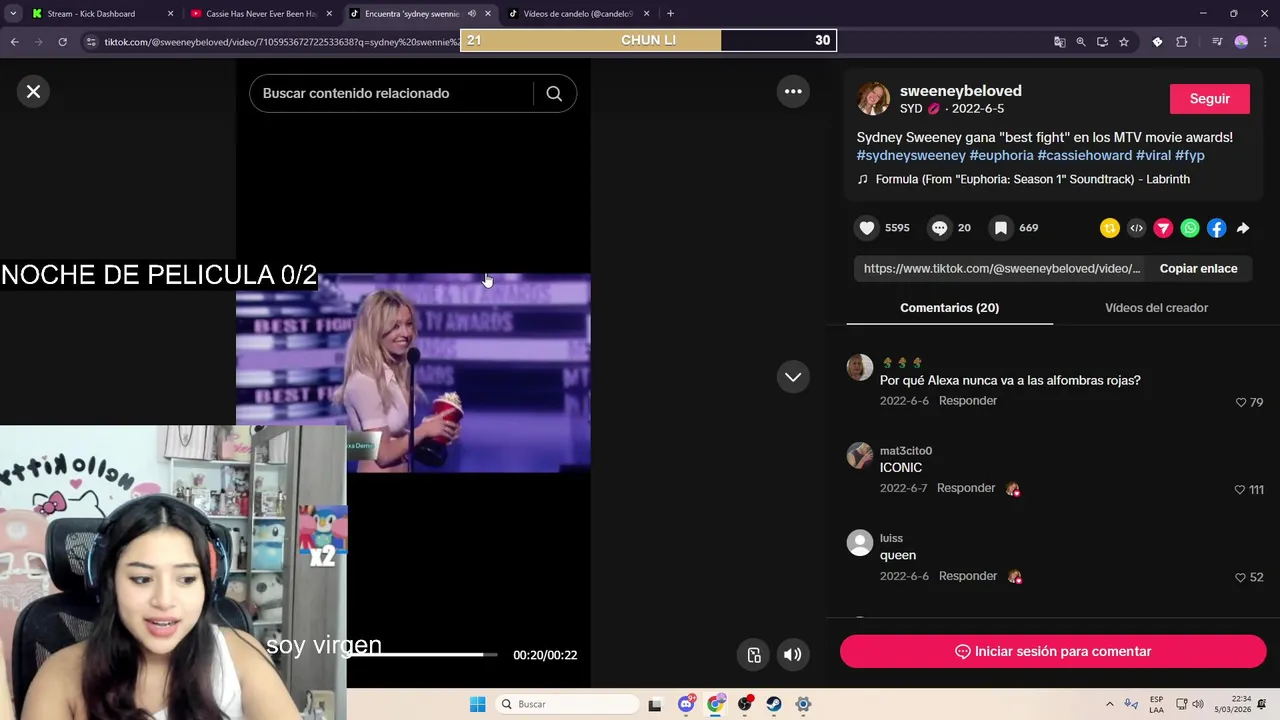Click the zoom magnifier in address bar
The height and width of the screenshot is (720, 1280).
coord(1081,42)
